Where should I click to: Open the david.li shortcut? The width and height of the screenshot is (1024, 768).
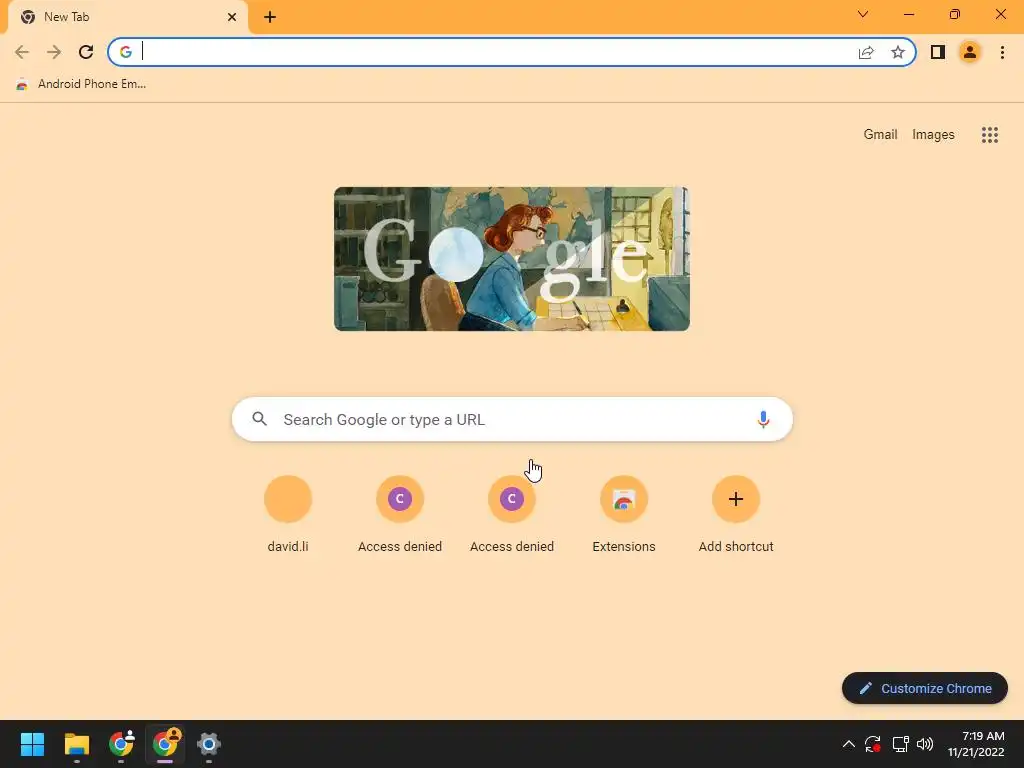click(288, 515)
